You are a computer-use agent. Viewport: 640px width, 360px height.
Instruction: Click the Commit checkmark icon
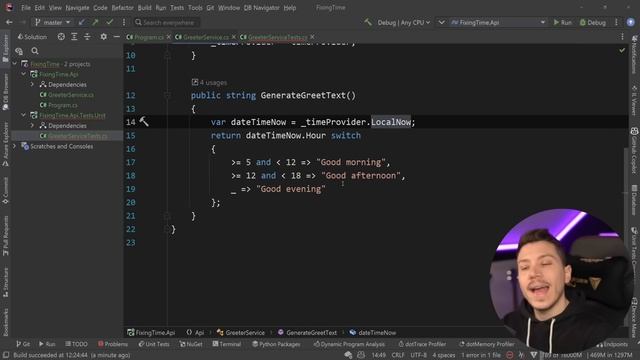109,22
